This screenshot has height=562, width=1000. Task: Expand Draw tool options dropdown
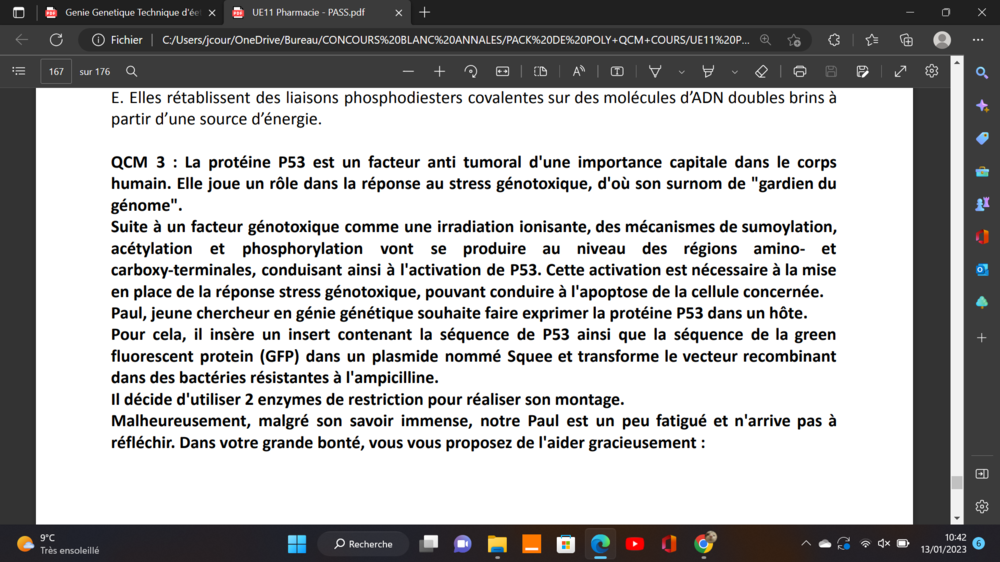click(x=681, y=72)
